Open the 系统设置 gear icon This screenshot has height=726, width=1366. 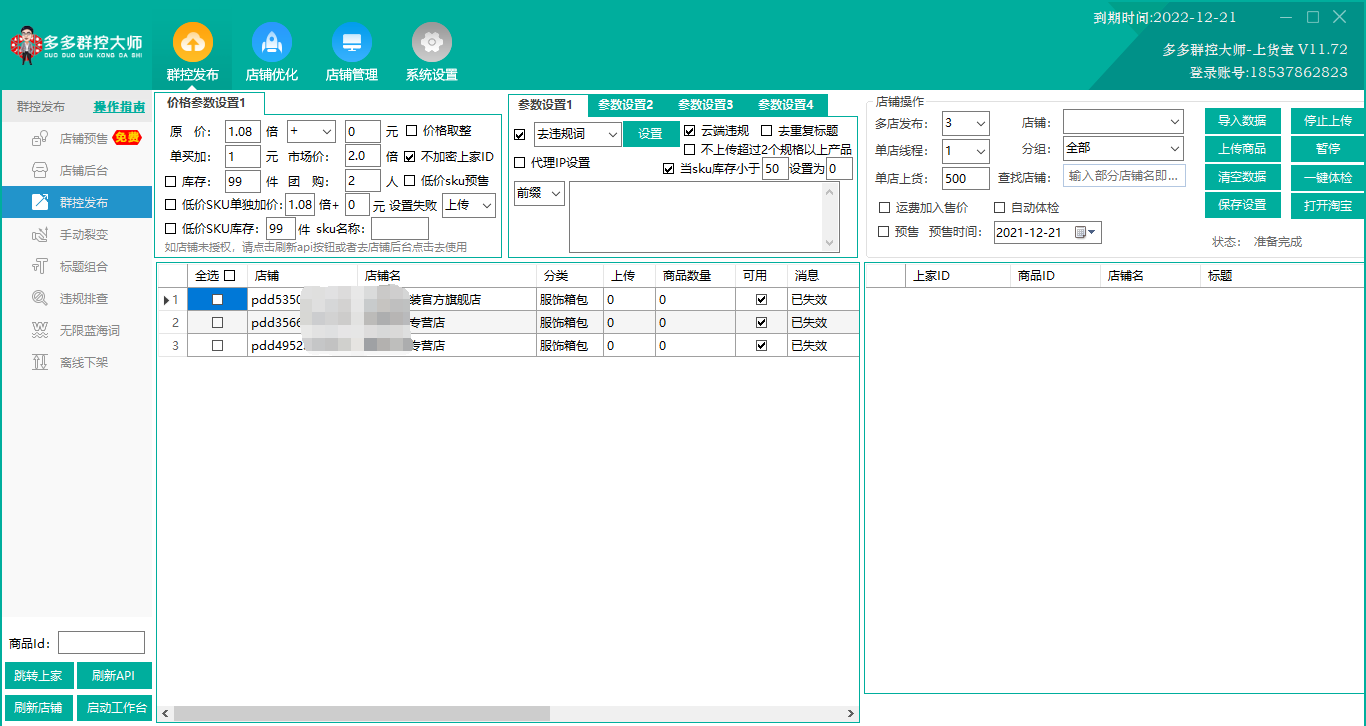click(x=431, y=43)
